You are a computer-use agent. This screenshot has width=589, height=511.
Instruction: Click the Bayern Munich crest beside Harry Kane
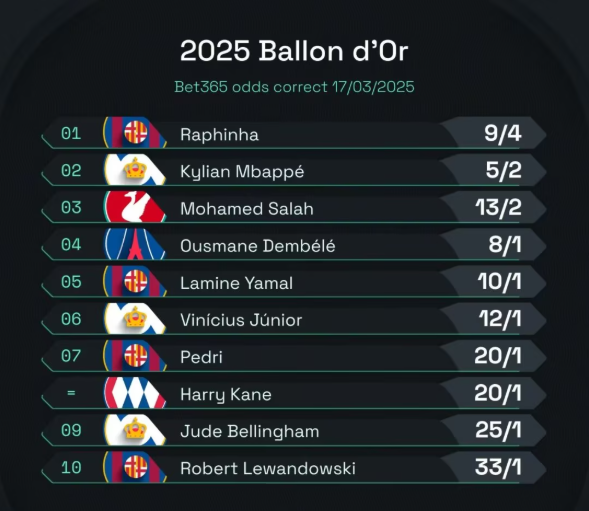[x=135, y=393]
